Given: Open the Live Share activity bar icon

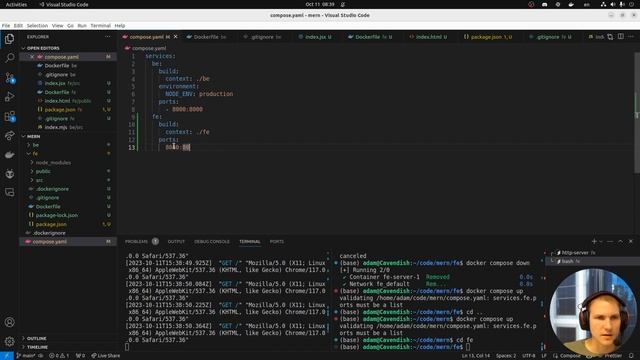Looking at the screenshot, I should point(9,135).
